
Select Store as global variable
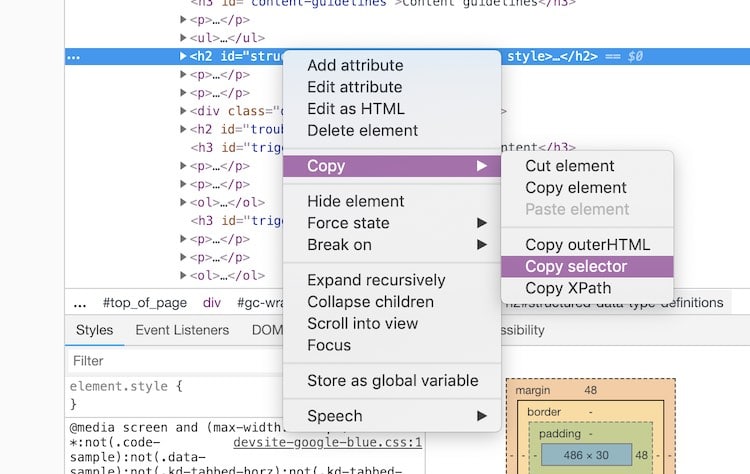tap(392, 381)
